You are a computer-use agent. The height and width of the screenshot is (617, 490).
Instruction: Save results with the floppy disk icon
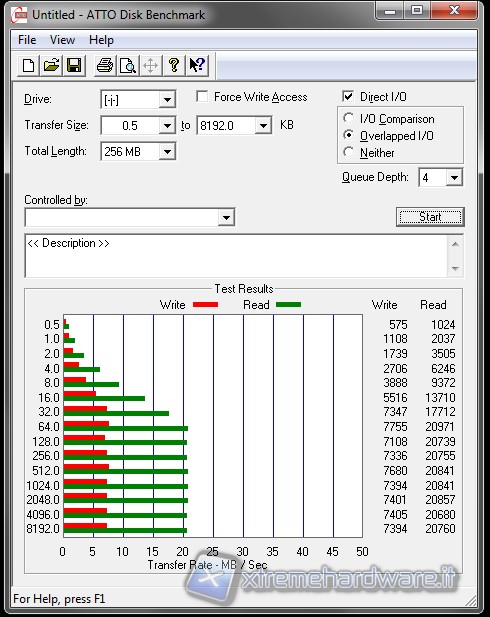(74, 65)
